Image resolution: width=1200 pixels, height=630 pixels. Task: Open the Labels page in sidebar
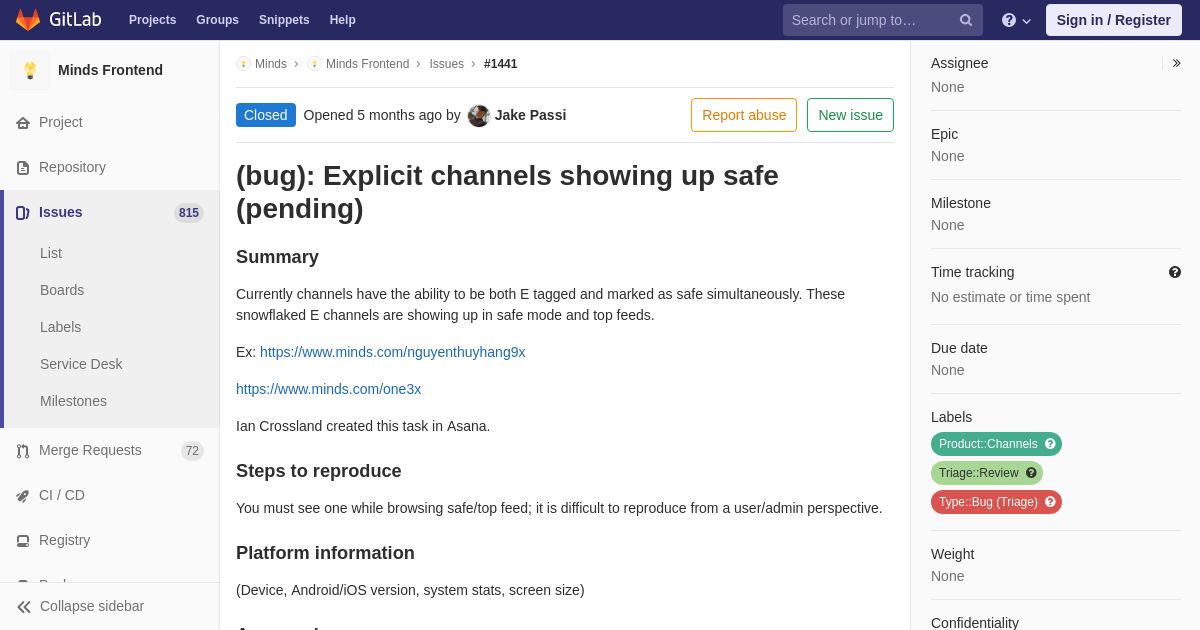point(60,327)
